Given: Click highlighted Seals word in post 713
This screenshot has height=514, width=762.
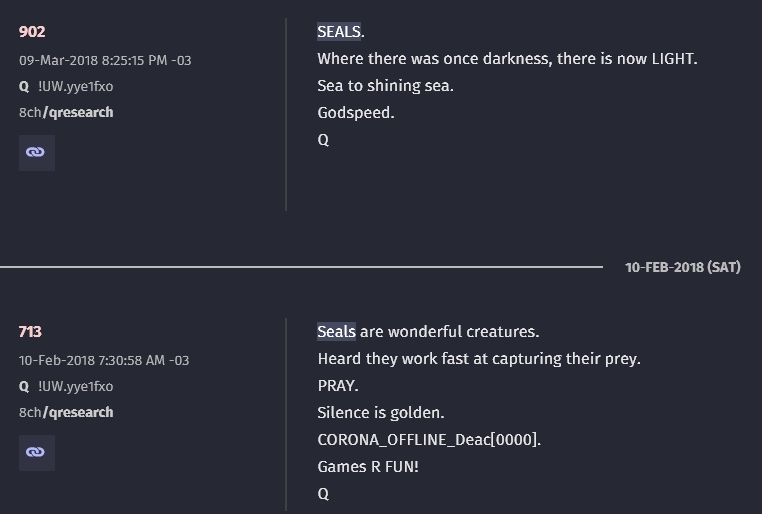Looking at the screenshot, I should (x=336, y=332).
